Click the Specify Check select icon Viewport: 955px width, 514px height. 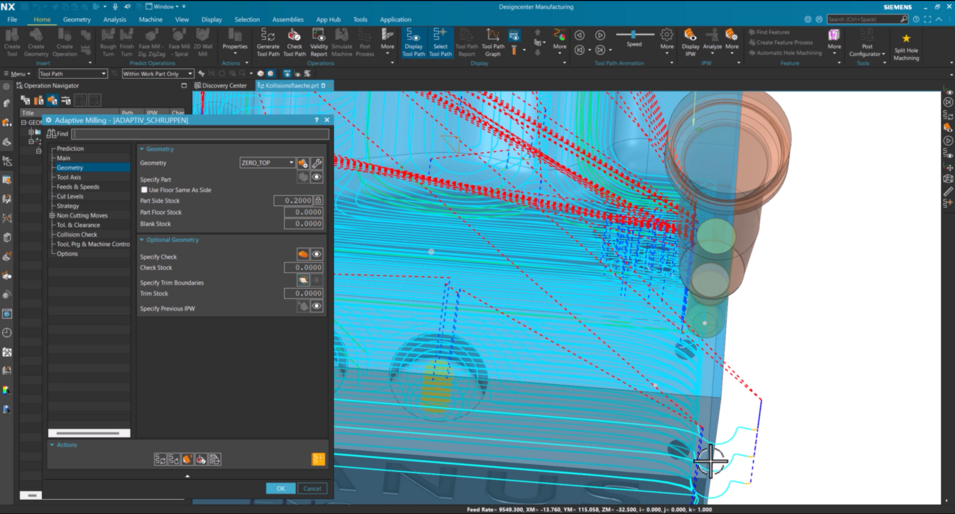(303, 254)
